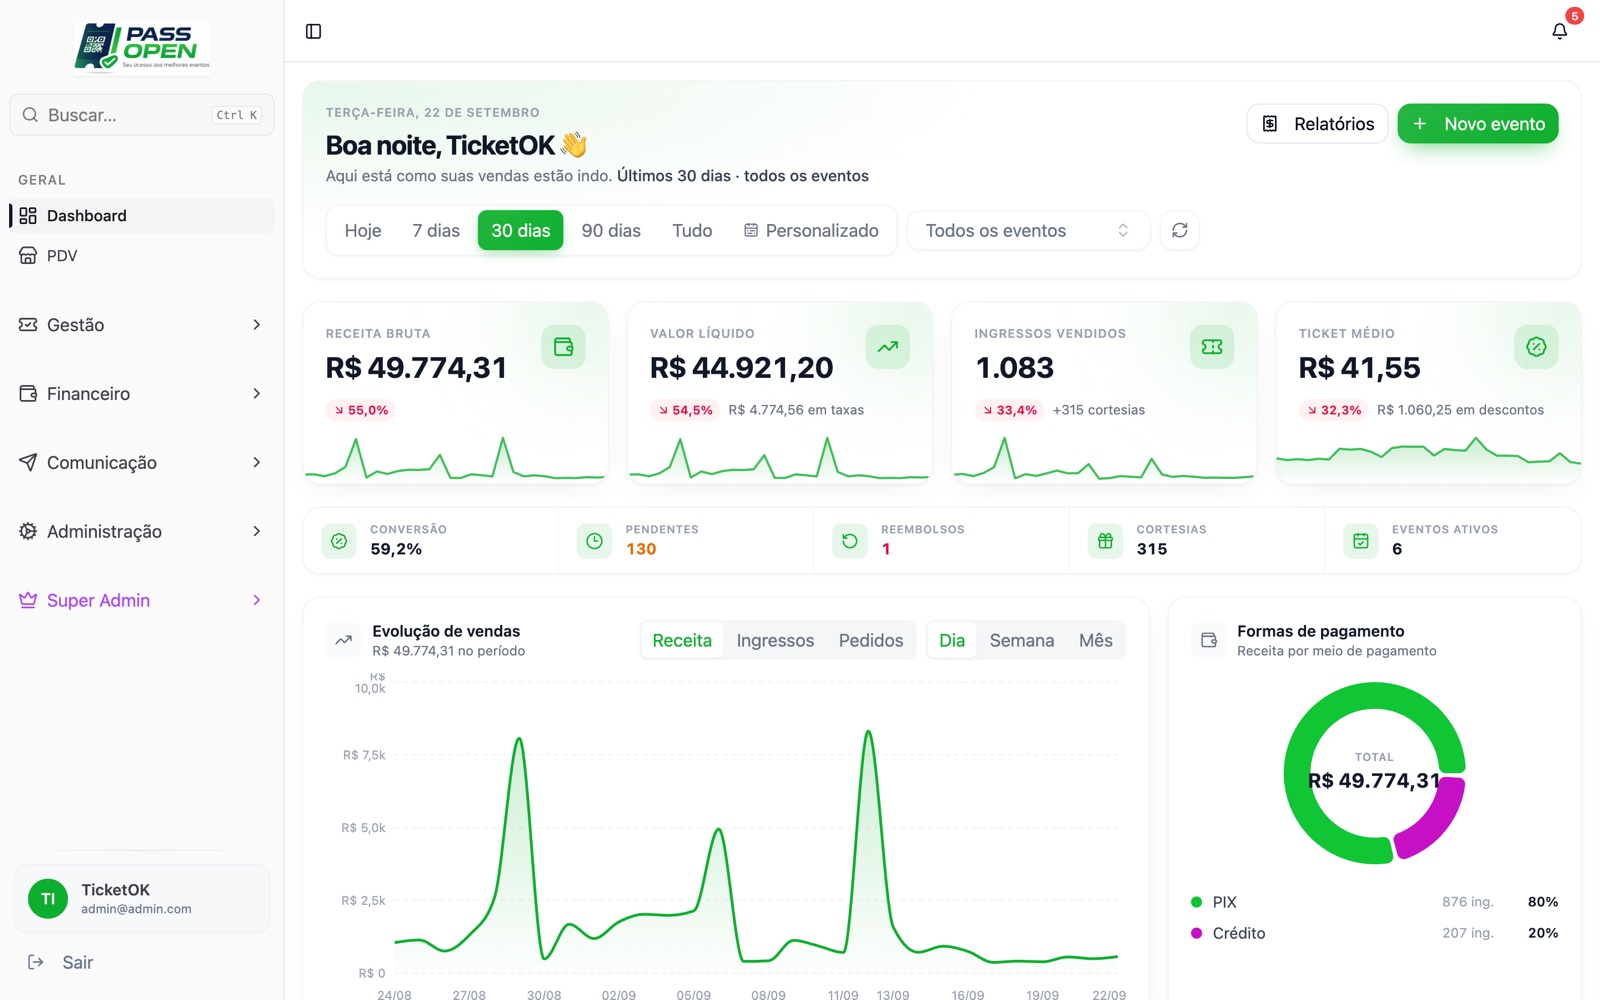Click the Ingressos Vendidos ticket icon

[1212, 347]
